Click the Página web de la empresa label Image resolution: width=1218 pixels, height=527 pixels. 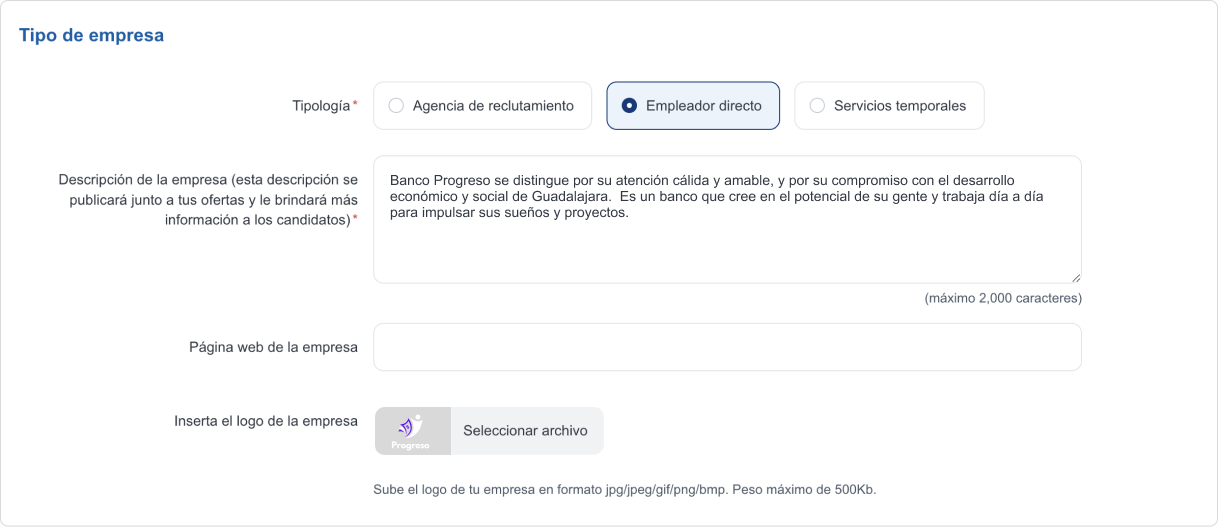coord(273,347)
